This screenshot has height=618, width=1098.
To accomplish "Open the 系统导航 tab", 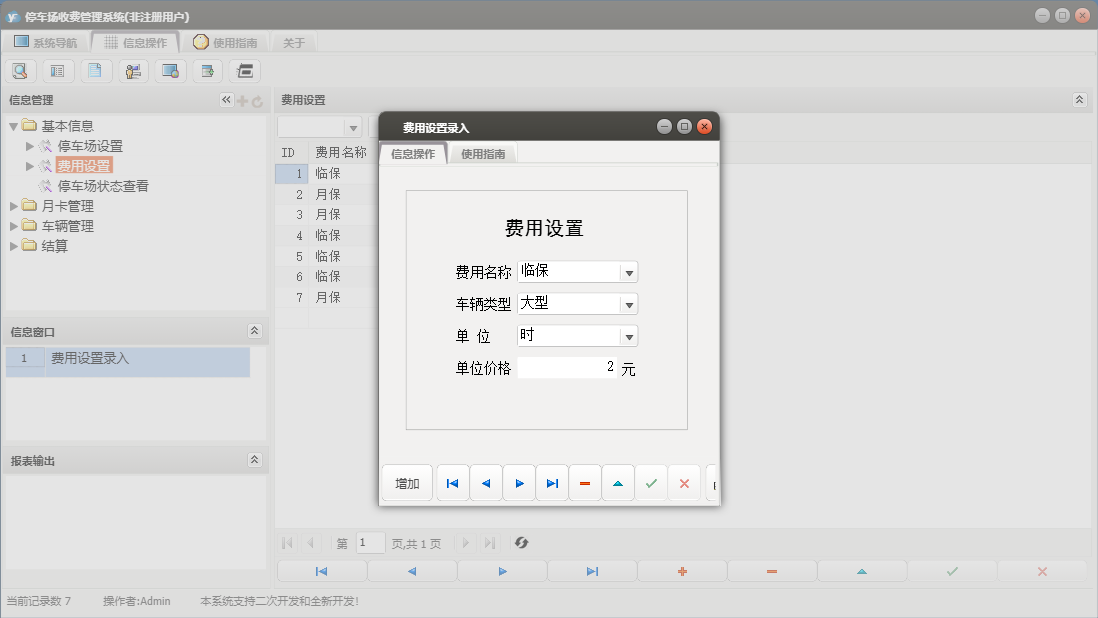I will (45, 43).
